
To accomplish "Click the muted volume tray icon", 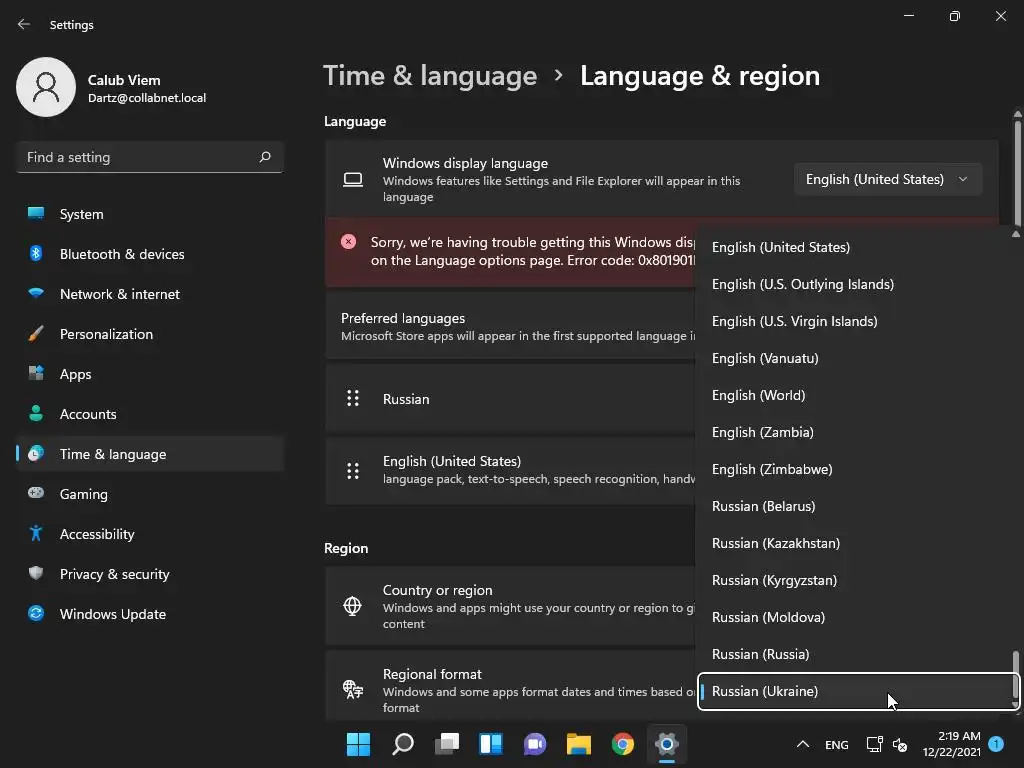I will click(x=900, y=744).
